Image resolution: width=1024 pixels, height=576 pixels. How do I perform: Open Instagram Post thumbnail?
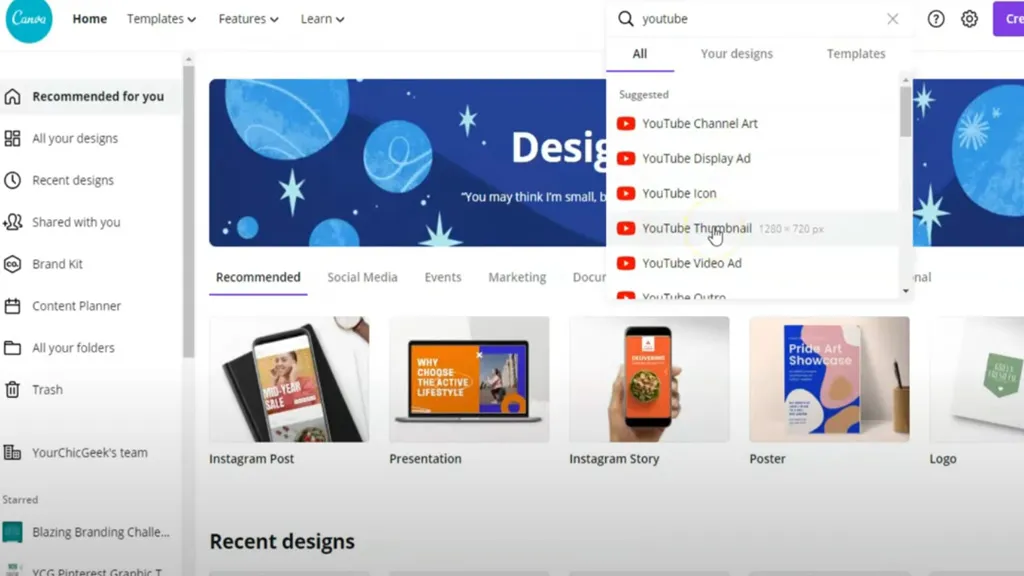pyautogui.click(x=289, y=379)
